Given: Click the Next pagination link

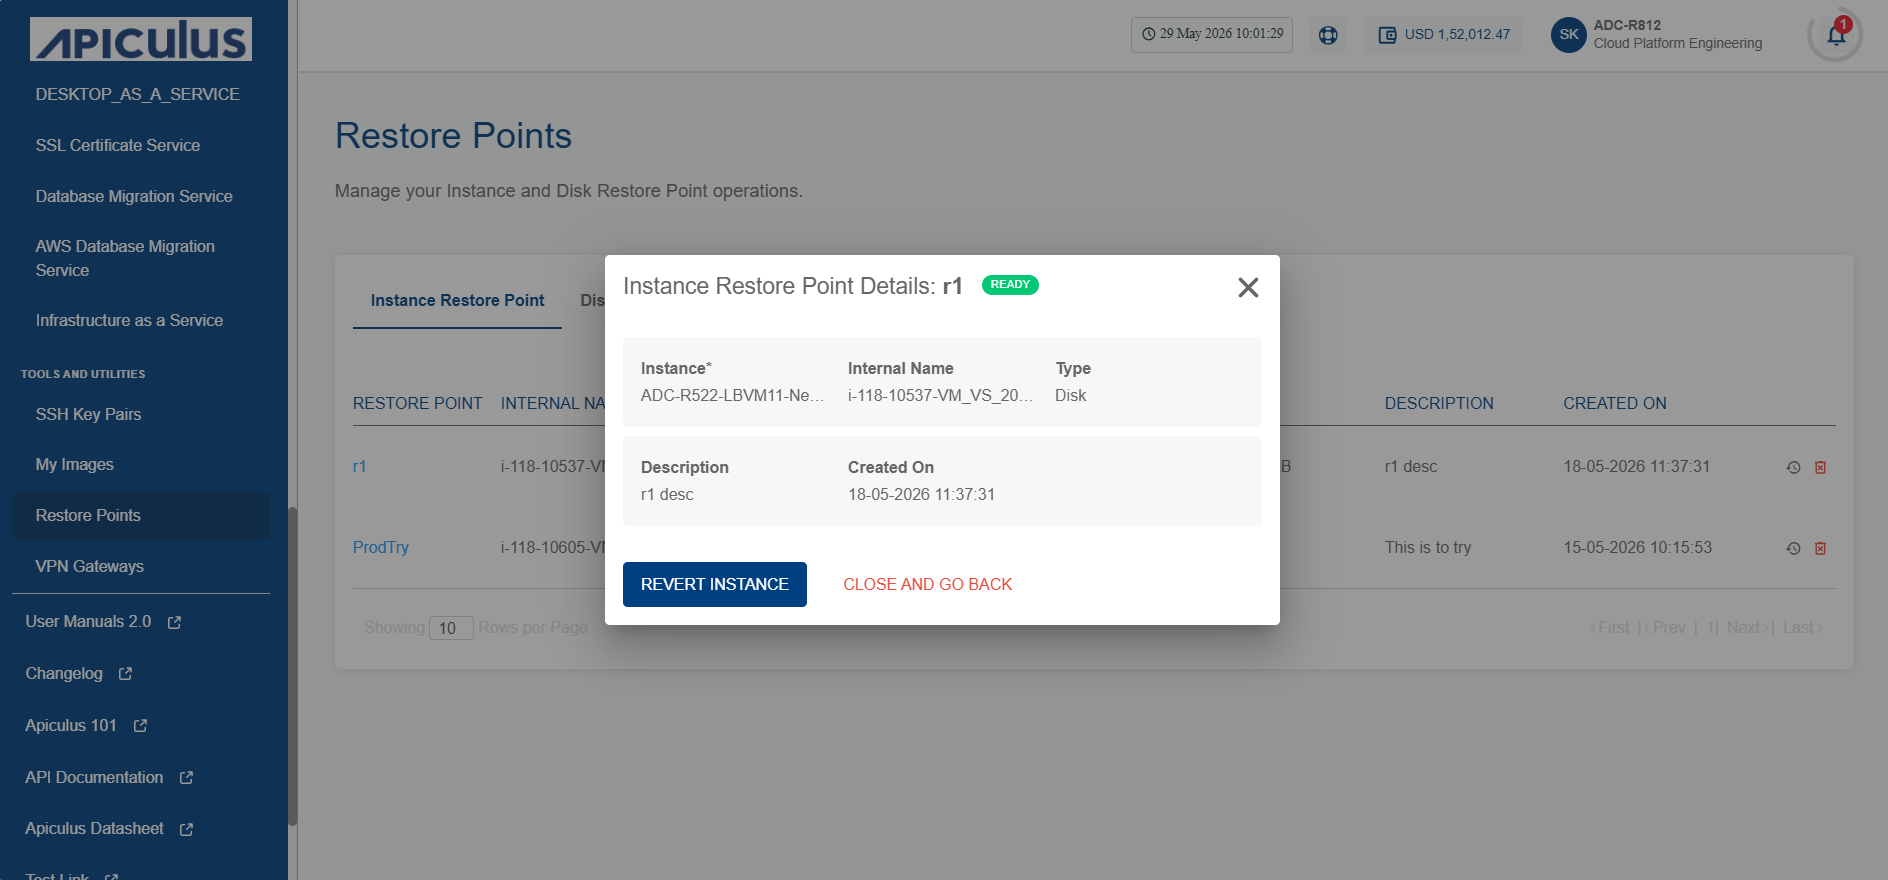Looking at the screenshot, I should click(x=1746, y=627).
